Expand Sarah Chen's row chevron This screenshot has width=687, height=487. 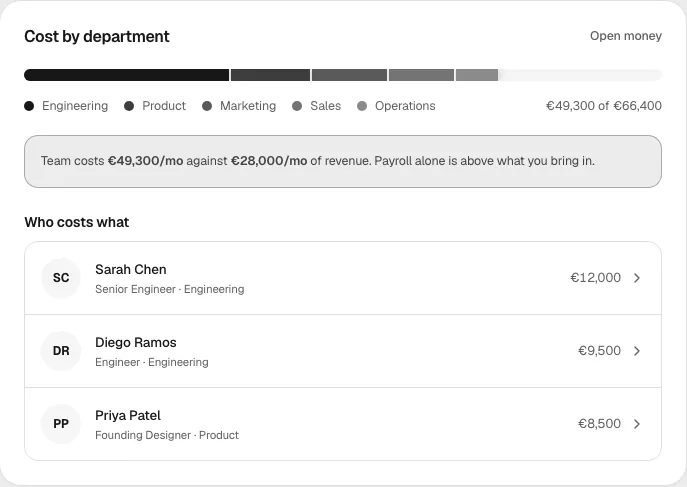click(x=637, y=278)
